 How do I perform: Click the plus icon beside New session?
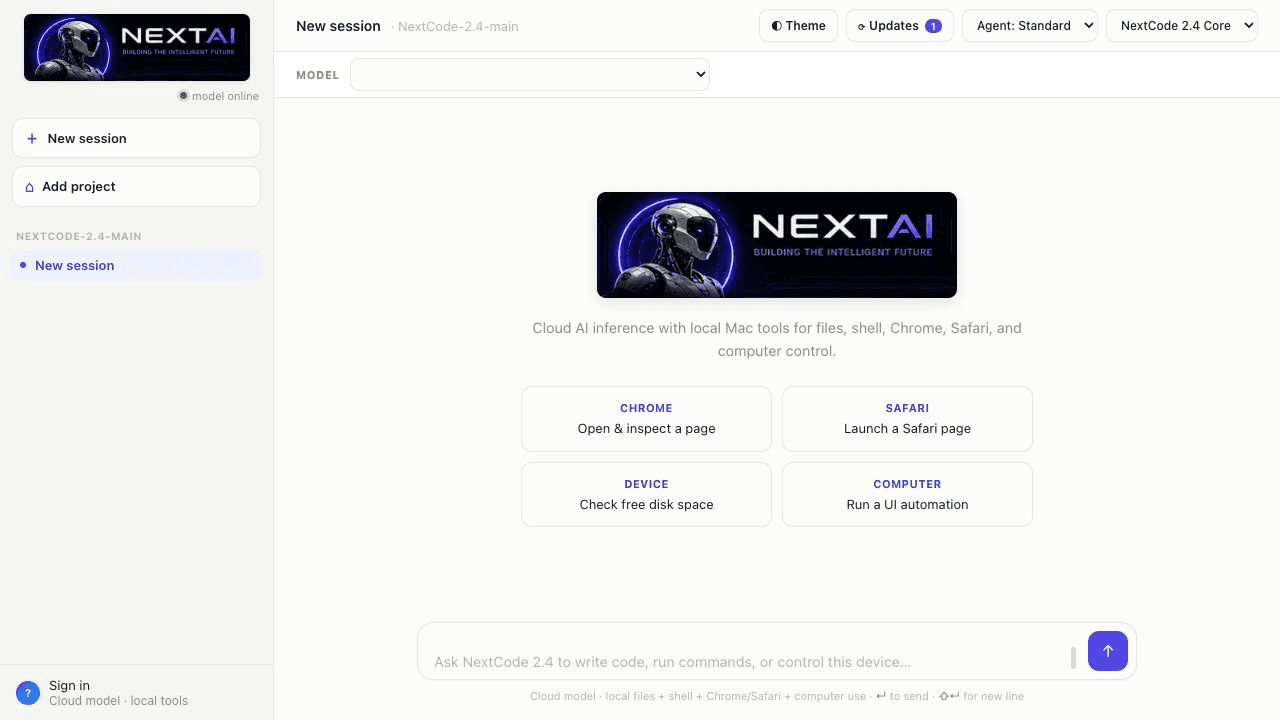click(x=32, y=139)
